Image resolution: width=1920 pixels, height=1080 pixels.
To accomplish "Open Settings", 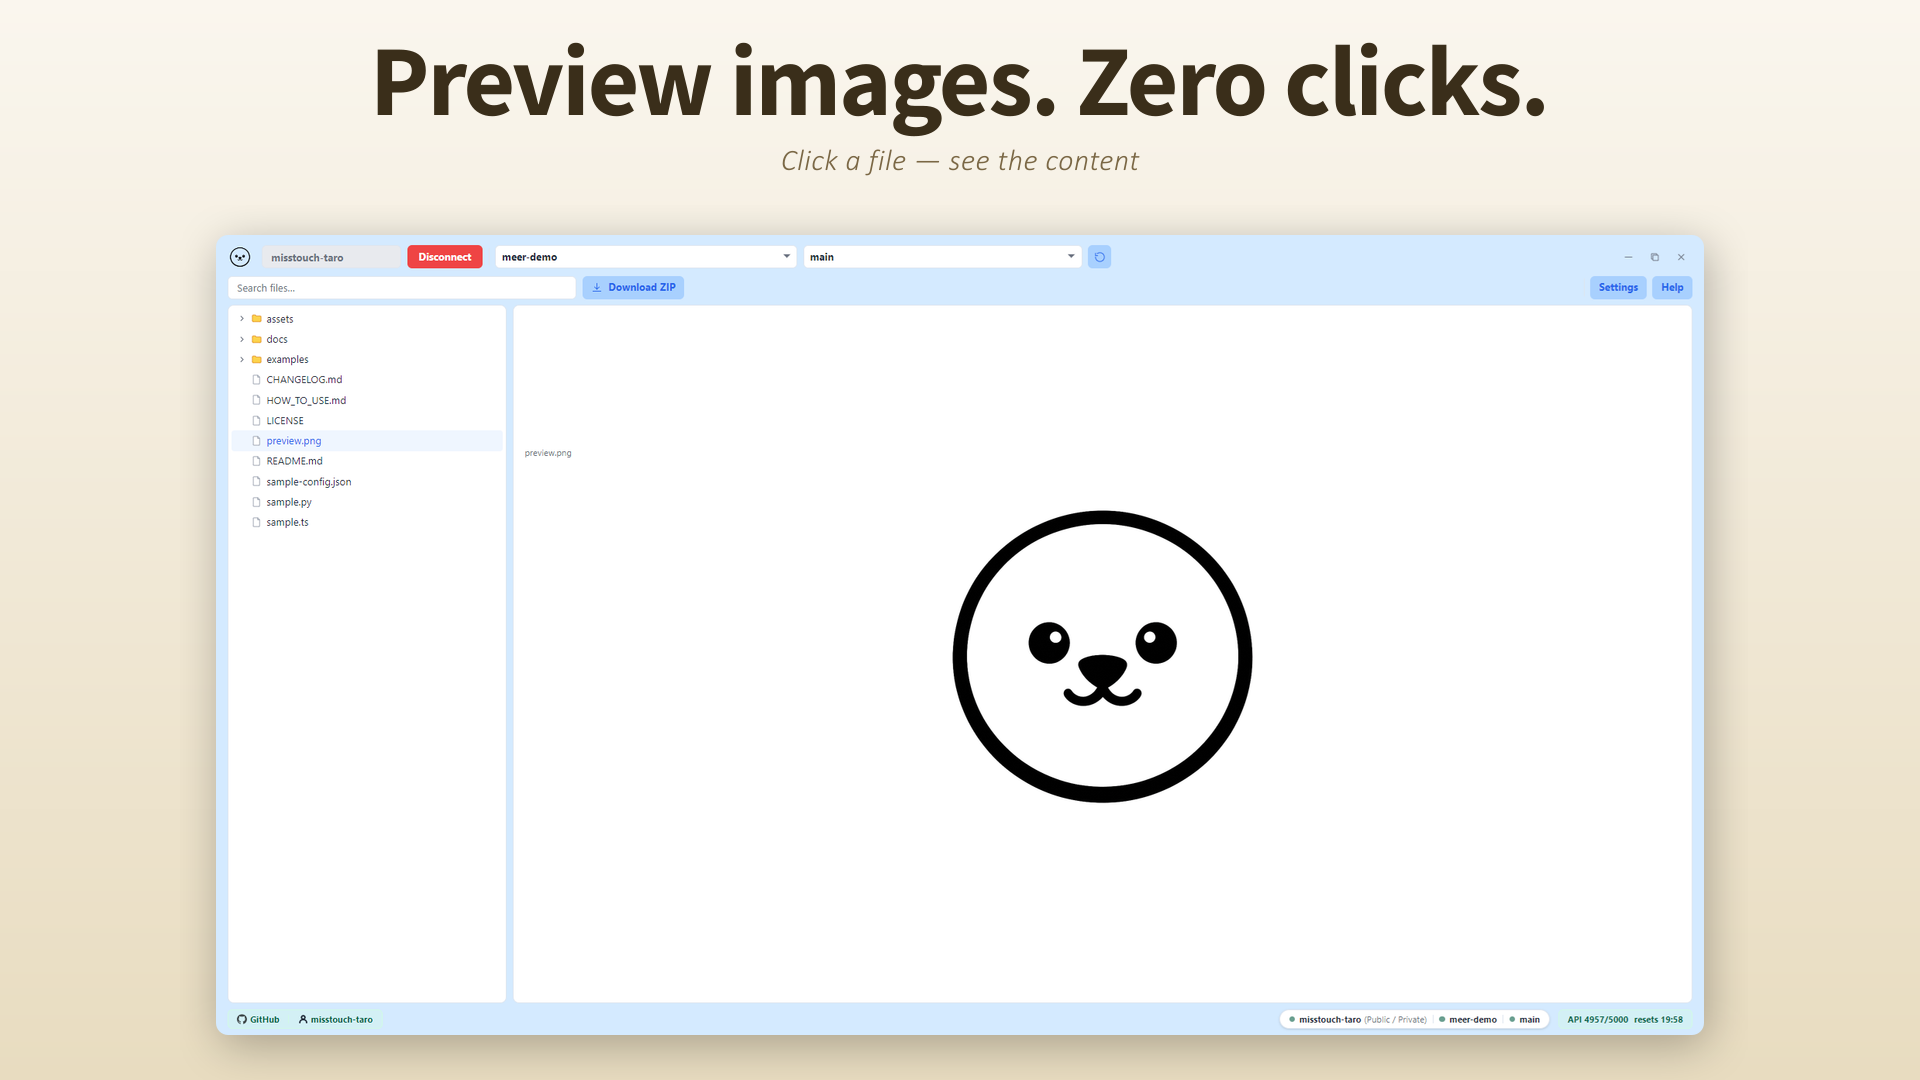I will pos(1618,288).
